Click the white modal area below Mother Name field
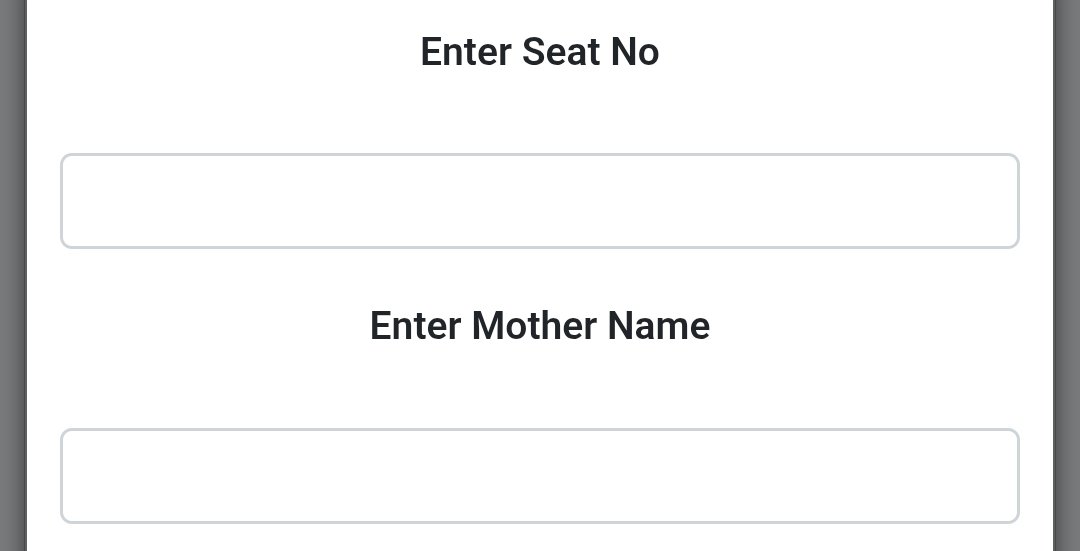 (540, 538)
